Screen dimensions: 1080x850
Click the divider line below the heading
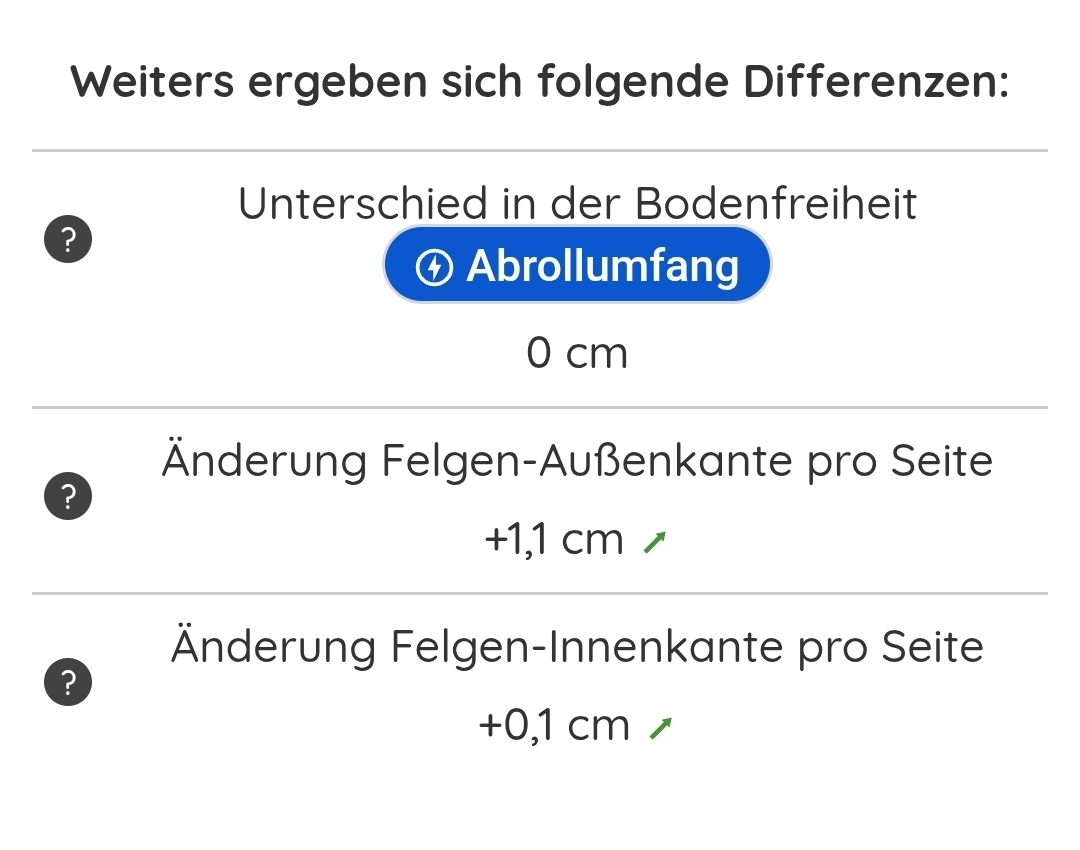point(539,151)
